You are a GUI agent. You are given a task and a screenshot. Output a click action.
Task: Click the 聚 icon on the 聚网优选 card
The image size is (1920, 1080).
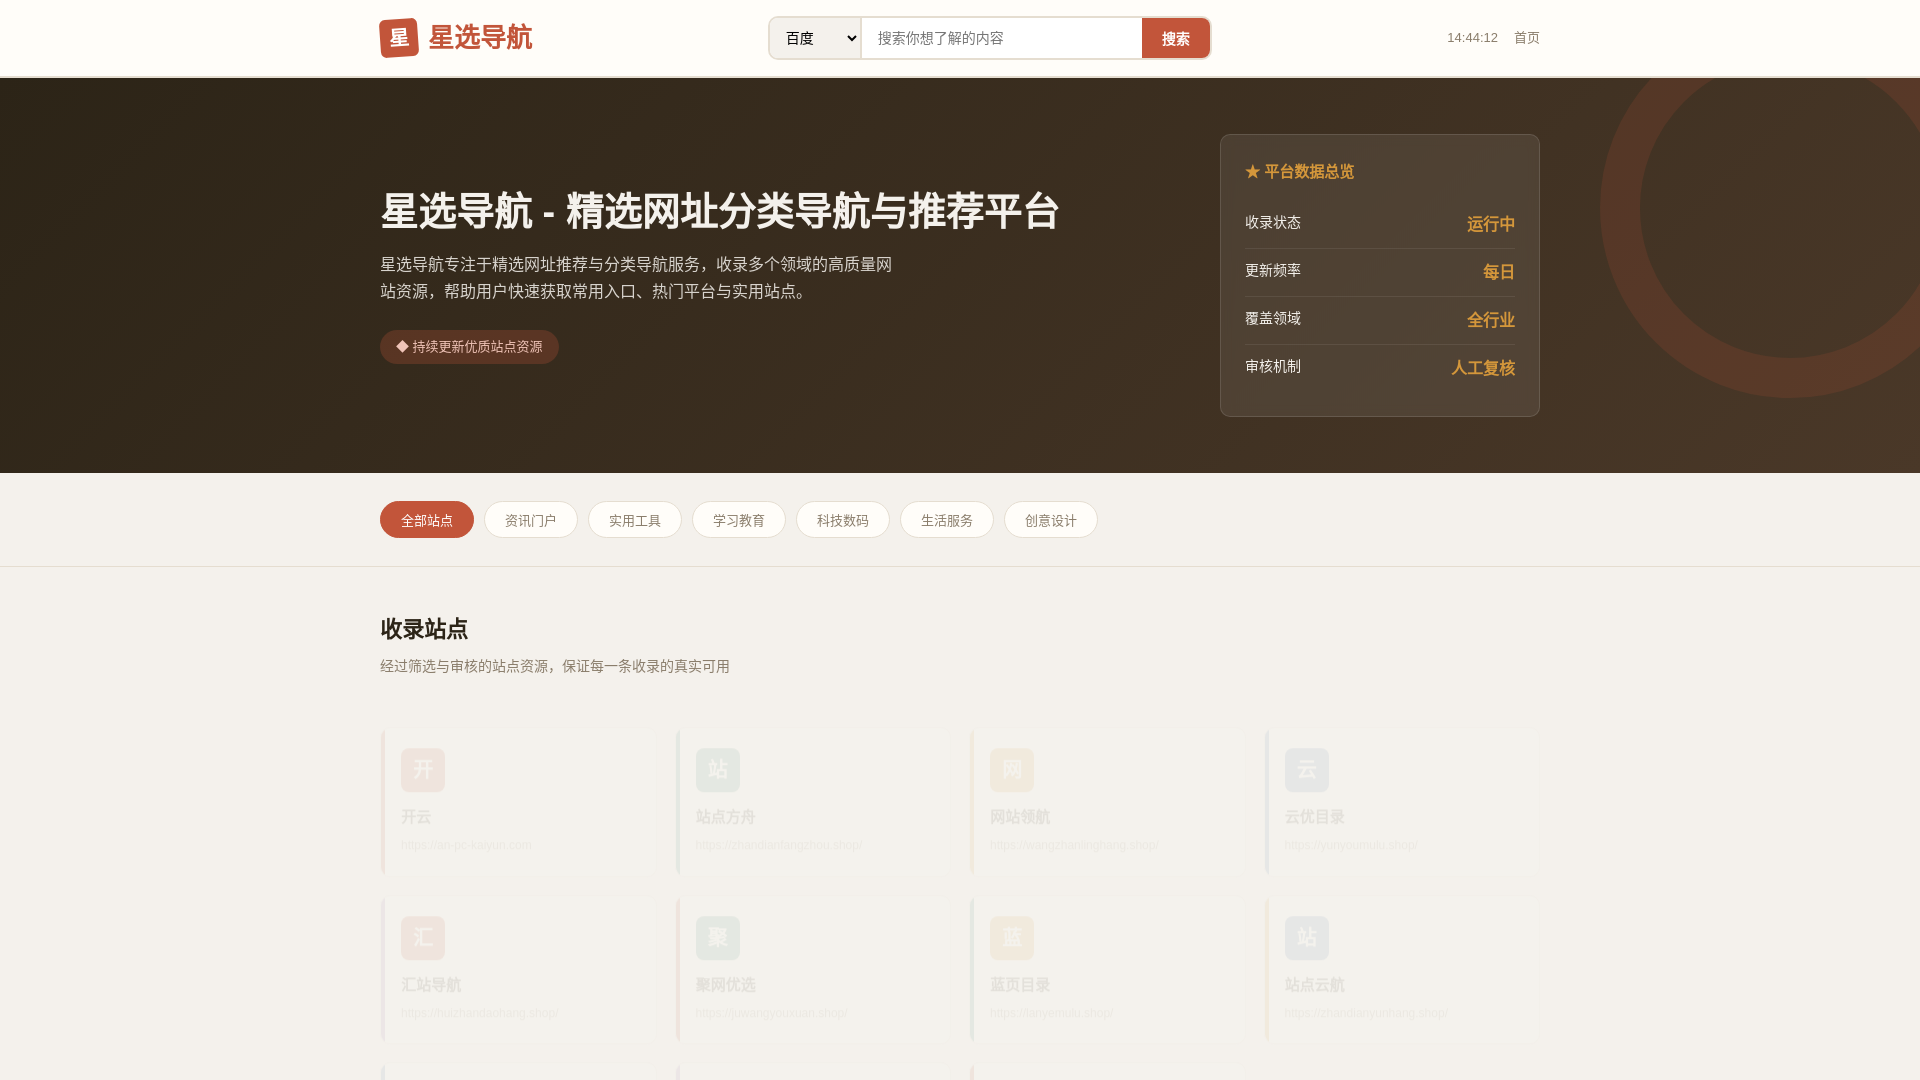(718, 938)
